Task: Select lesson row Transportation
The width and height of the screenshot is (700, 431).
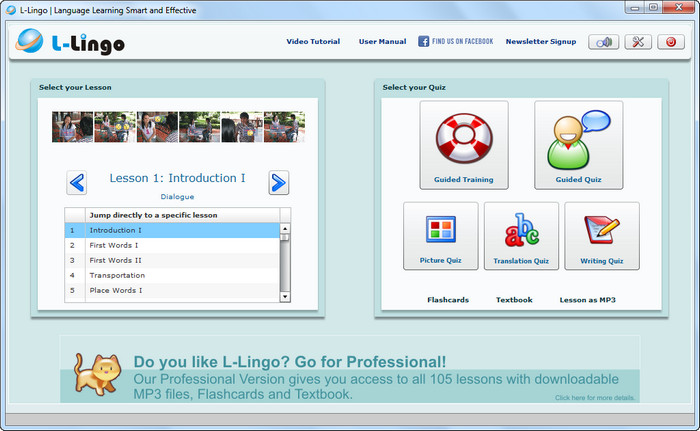Action: (x=172, y=275)
